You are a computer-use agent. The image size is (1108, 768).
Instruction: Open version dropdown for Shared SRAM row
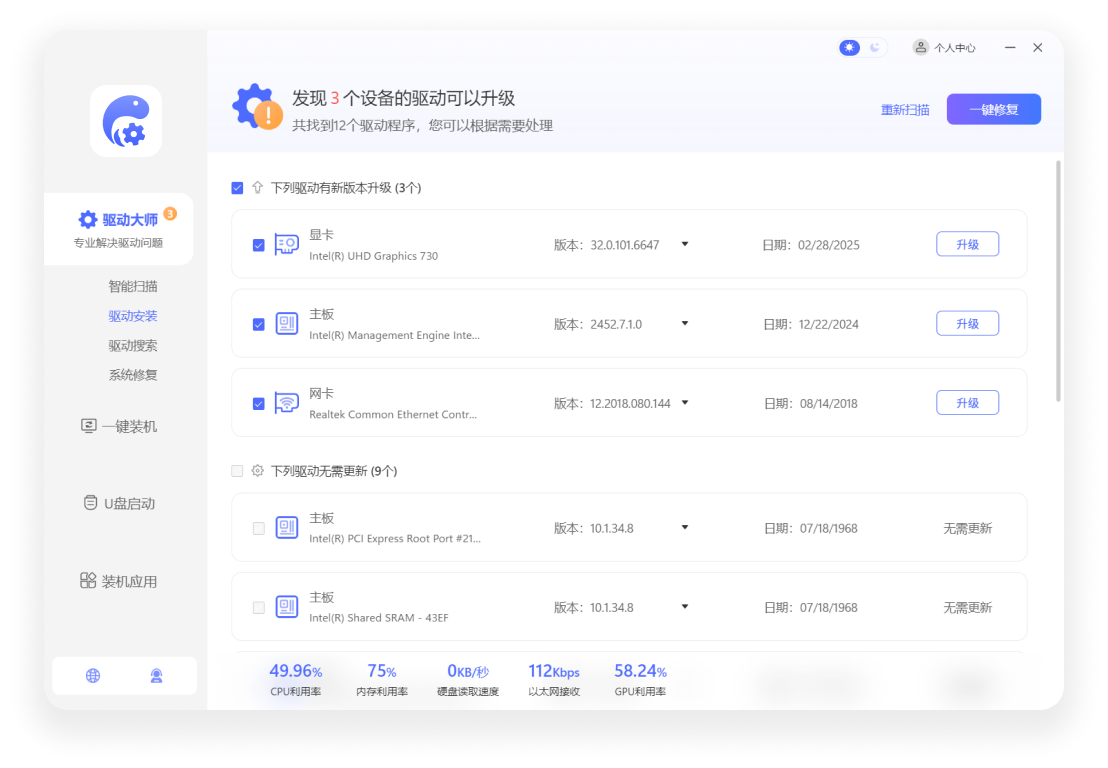click(x=685, y=606)
